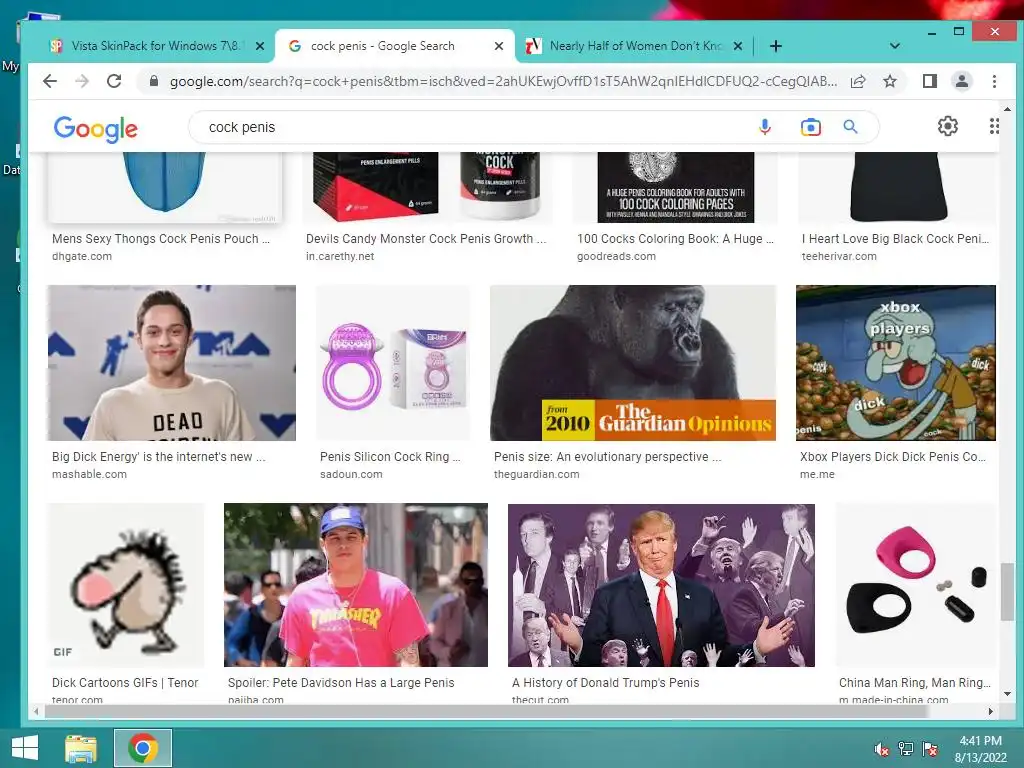1024x768 pixels.
Task: Click the vertical scrollbar thumb
Action: (1007, 592)
